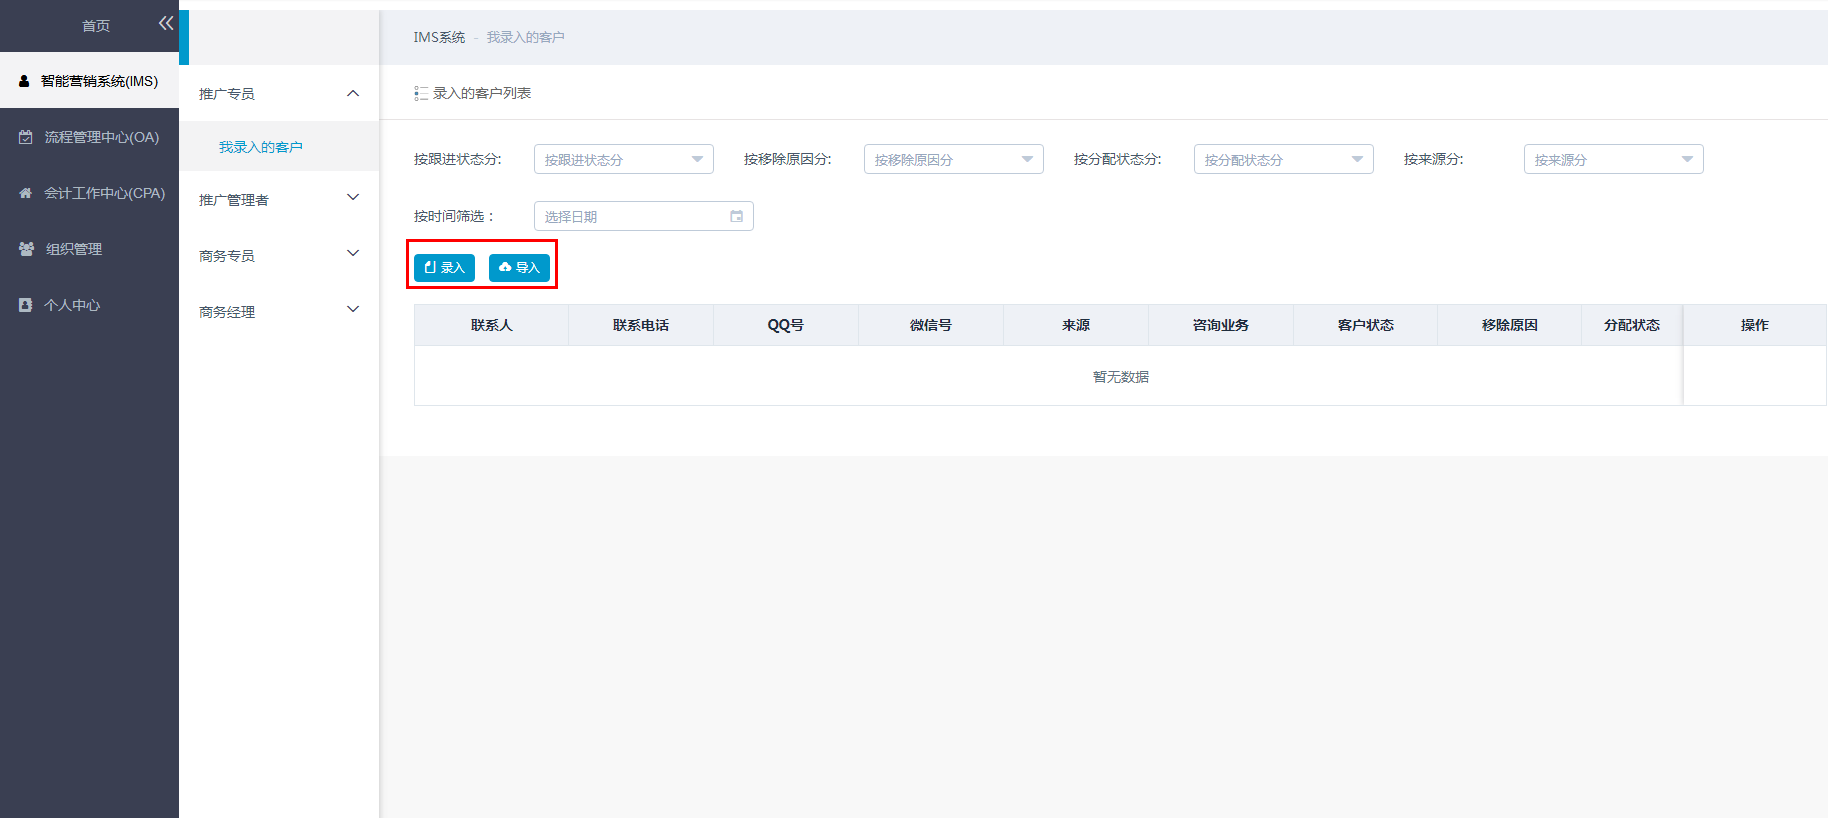
Task: Click the 录入的客户列表 panel title
Action: [x=482, y=93]
